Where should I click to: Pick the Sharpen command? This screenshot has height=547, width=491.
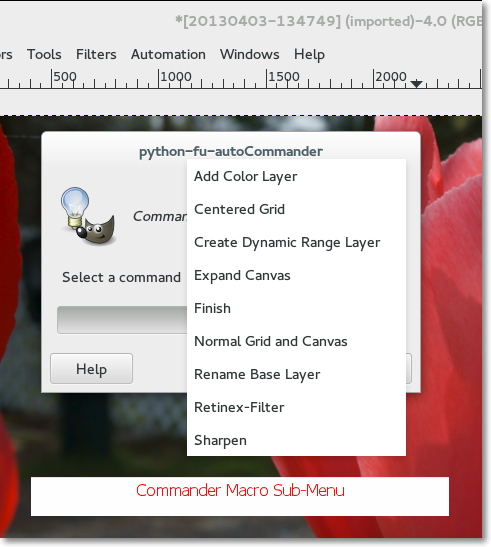(296, 440)
